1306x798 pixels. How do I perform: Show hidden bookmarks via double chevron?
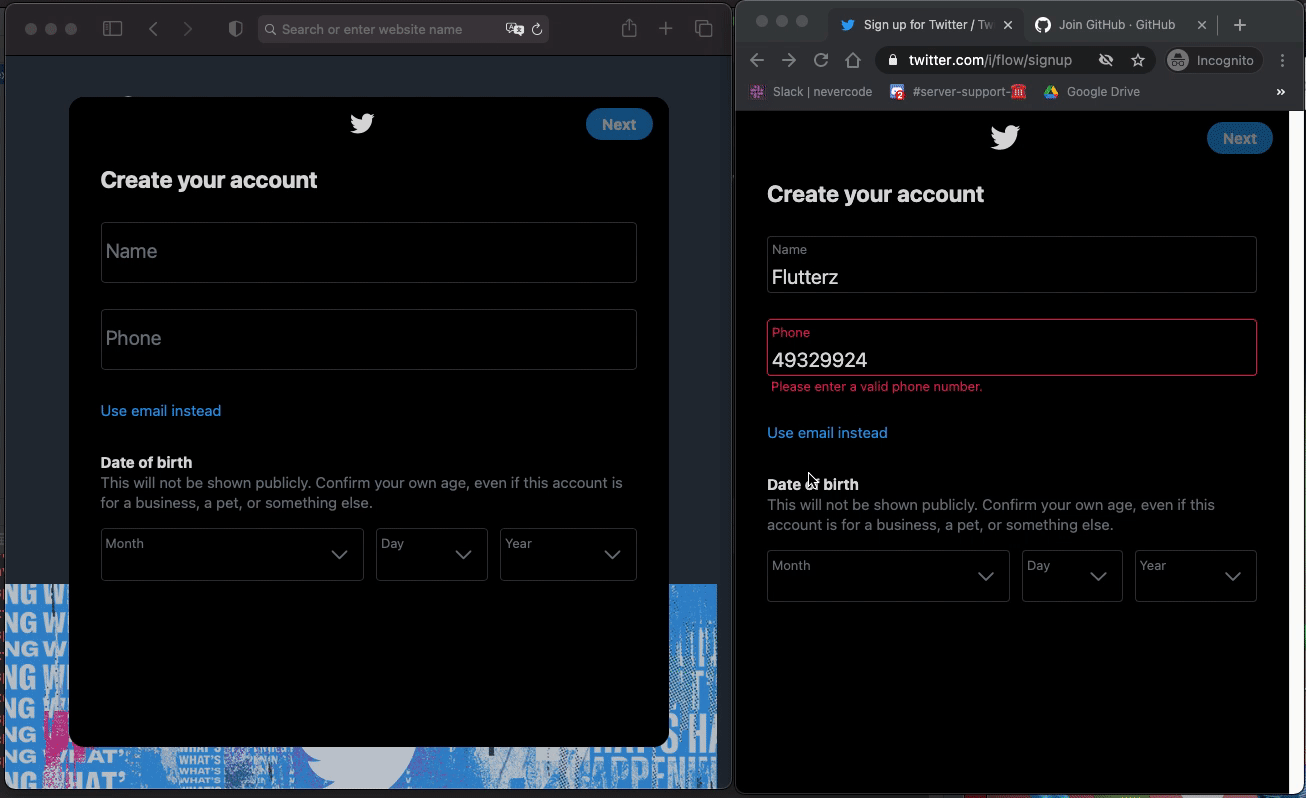point(1281,91)
